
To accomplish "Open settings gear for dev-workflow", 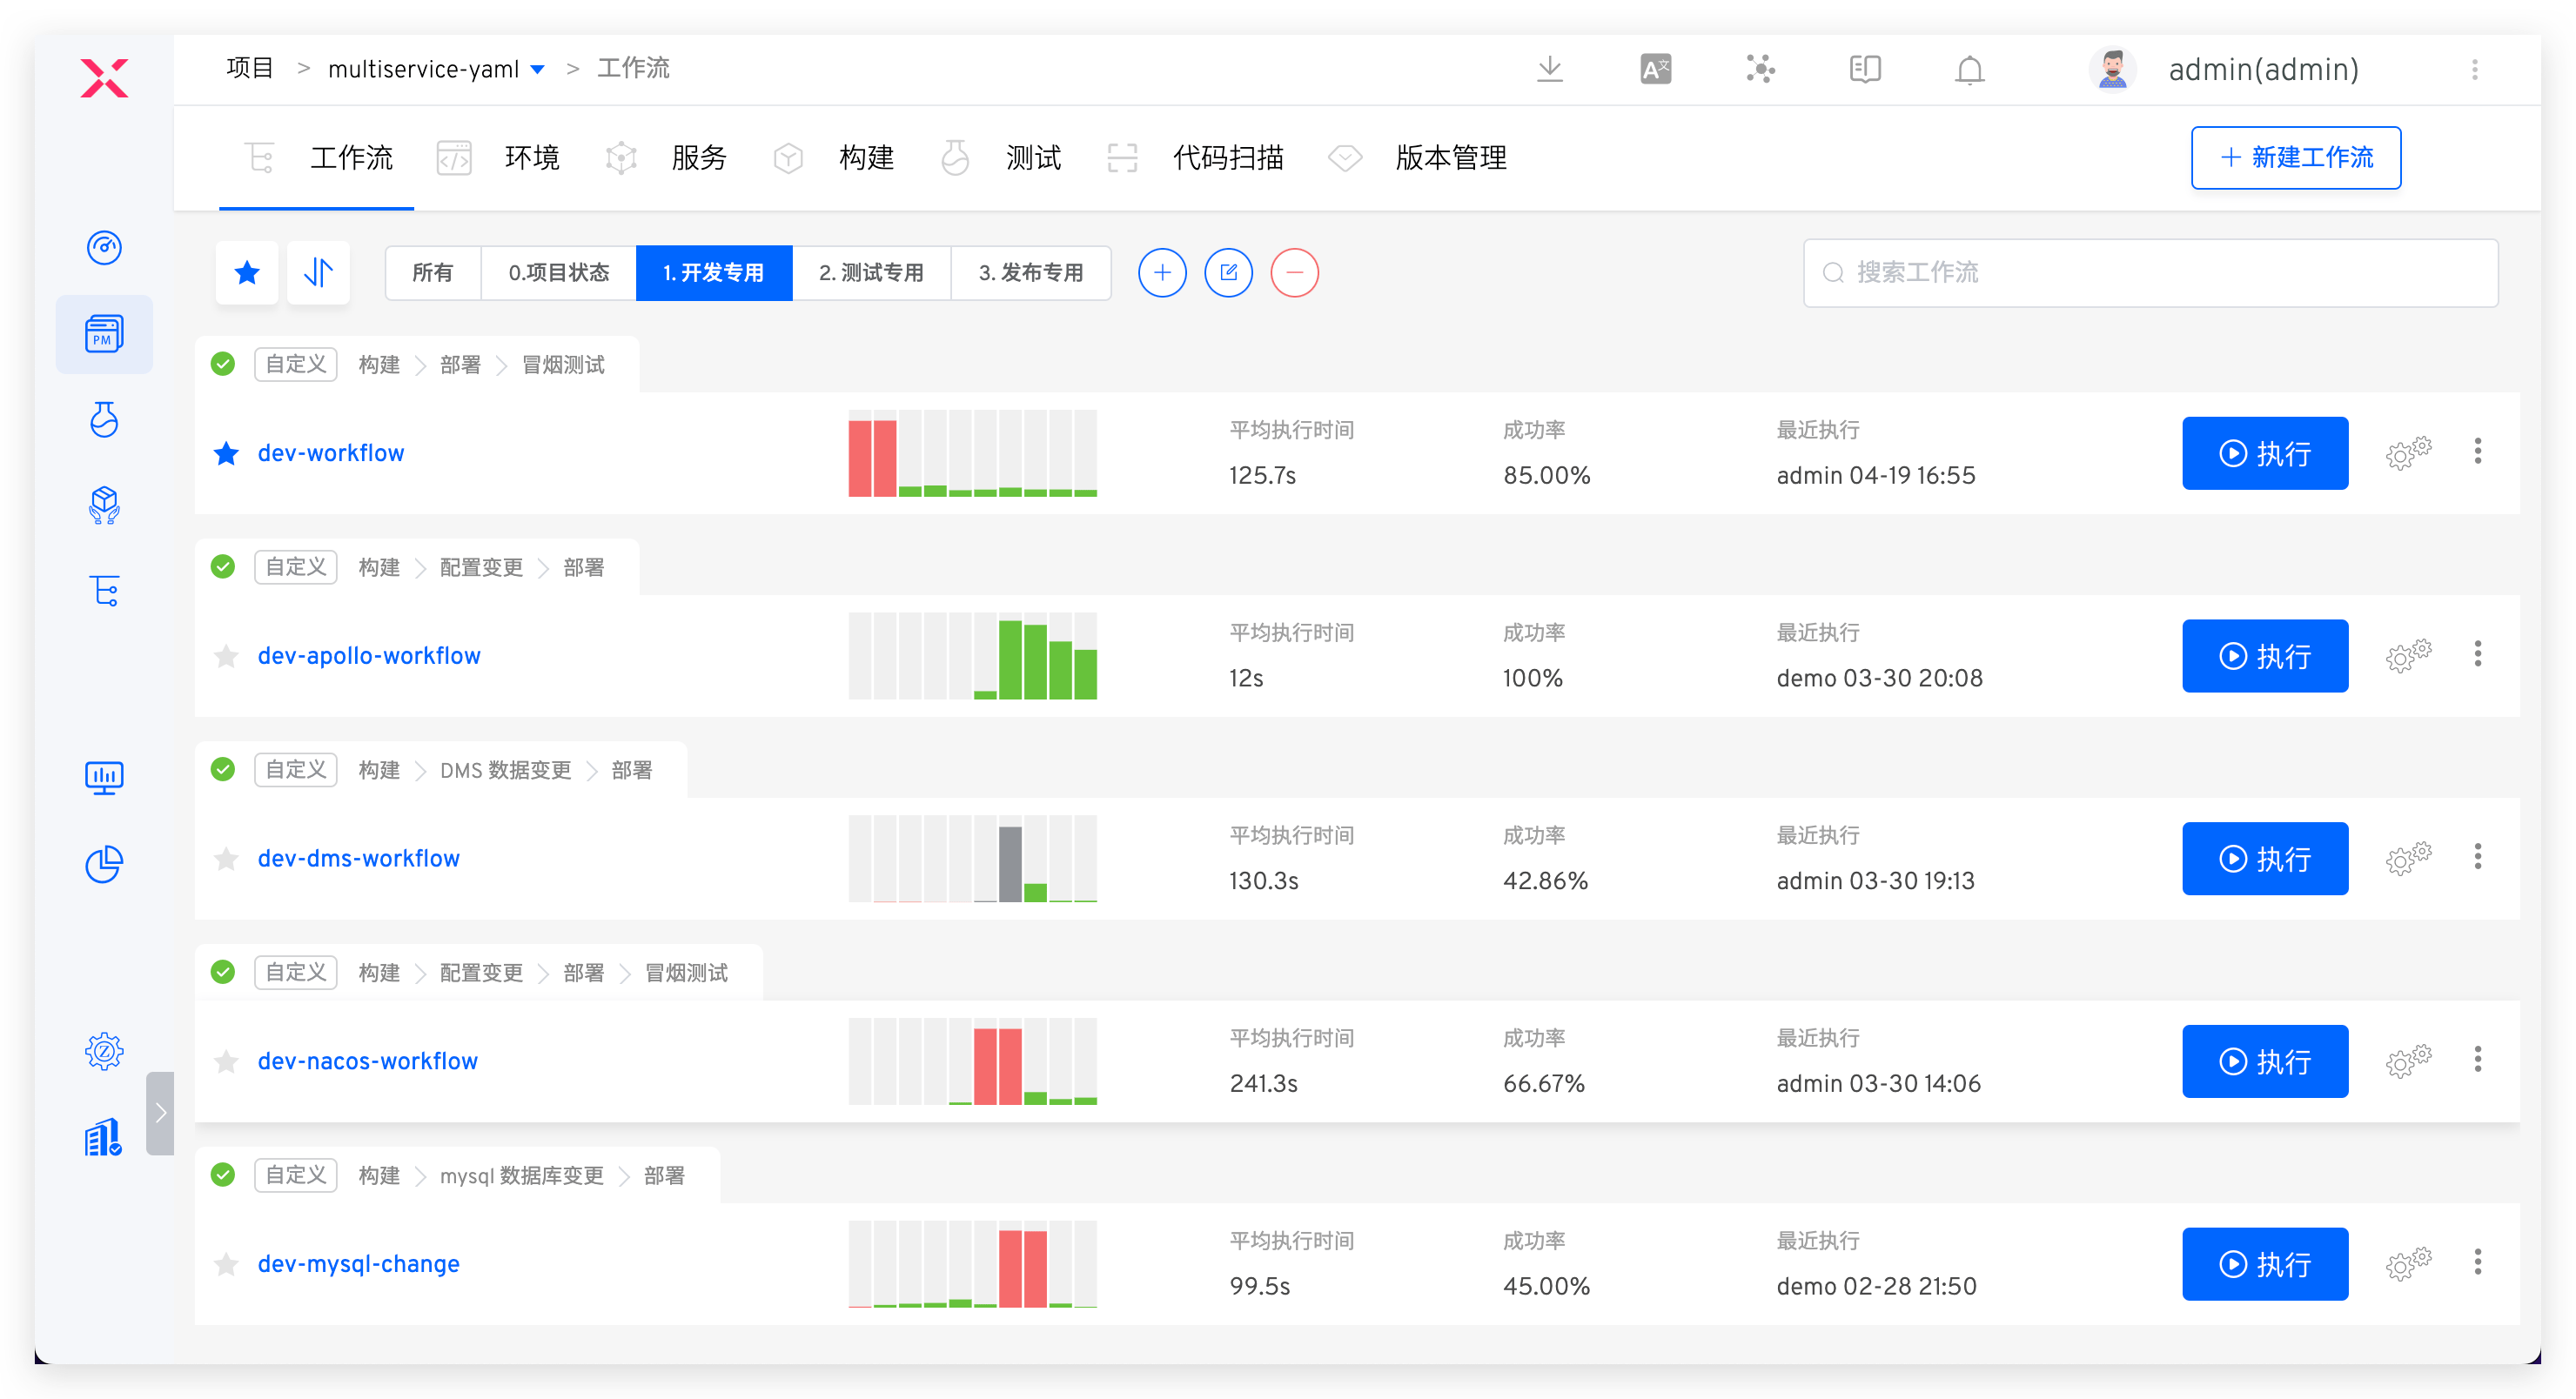I will click(x=2407, y=453).
